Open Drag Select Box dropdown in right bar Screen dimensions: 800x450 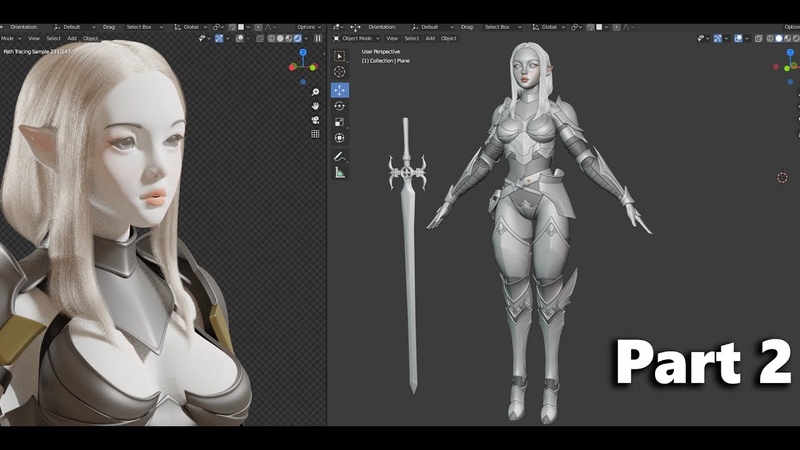point(503,27)
